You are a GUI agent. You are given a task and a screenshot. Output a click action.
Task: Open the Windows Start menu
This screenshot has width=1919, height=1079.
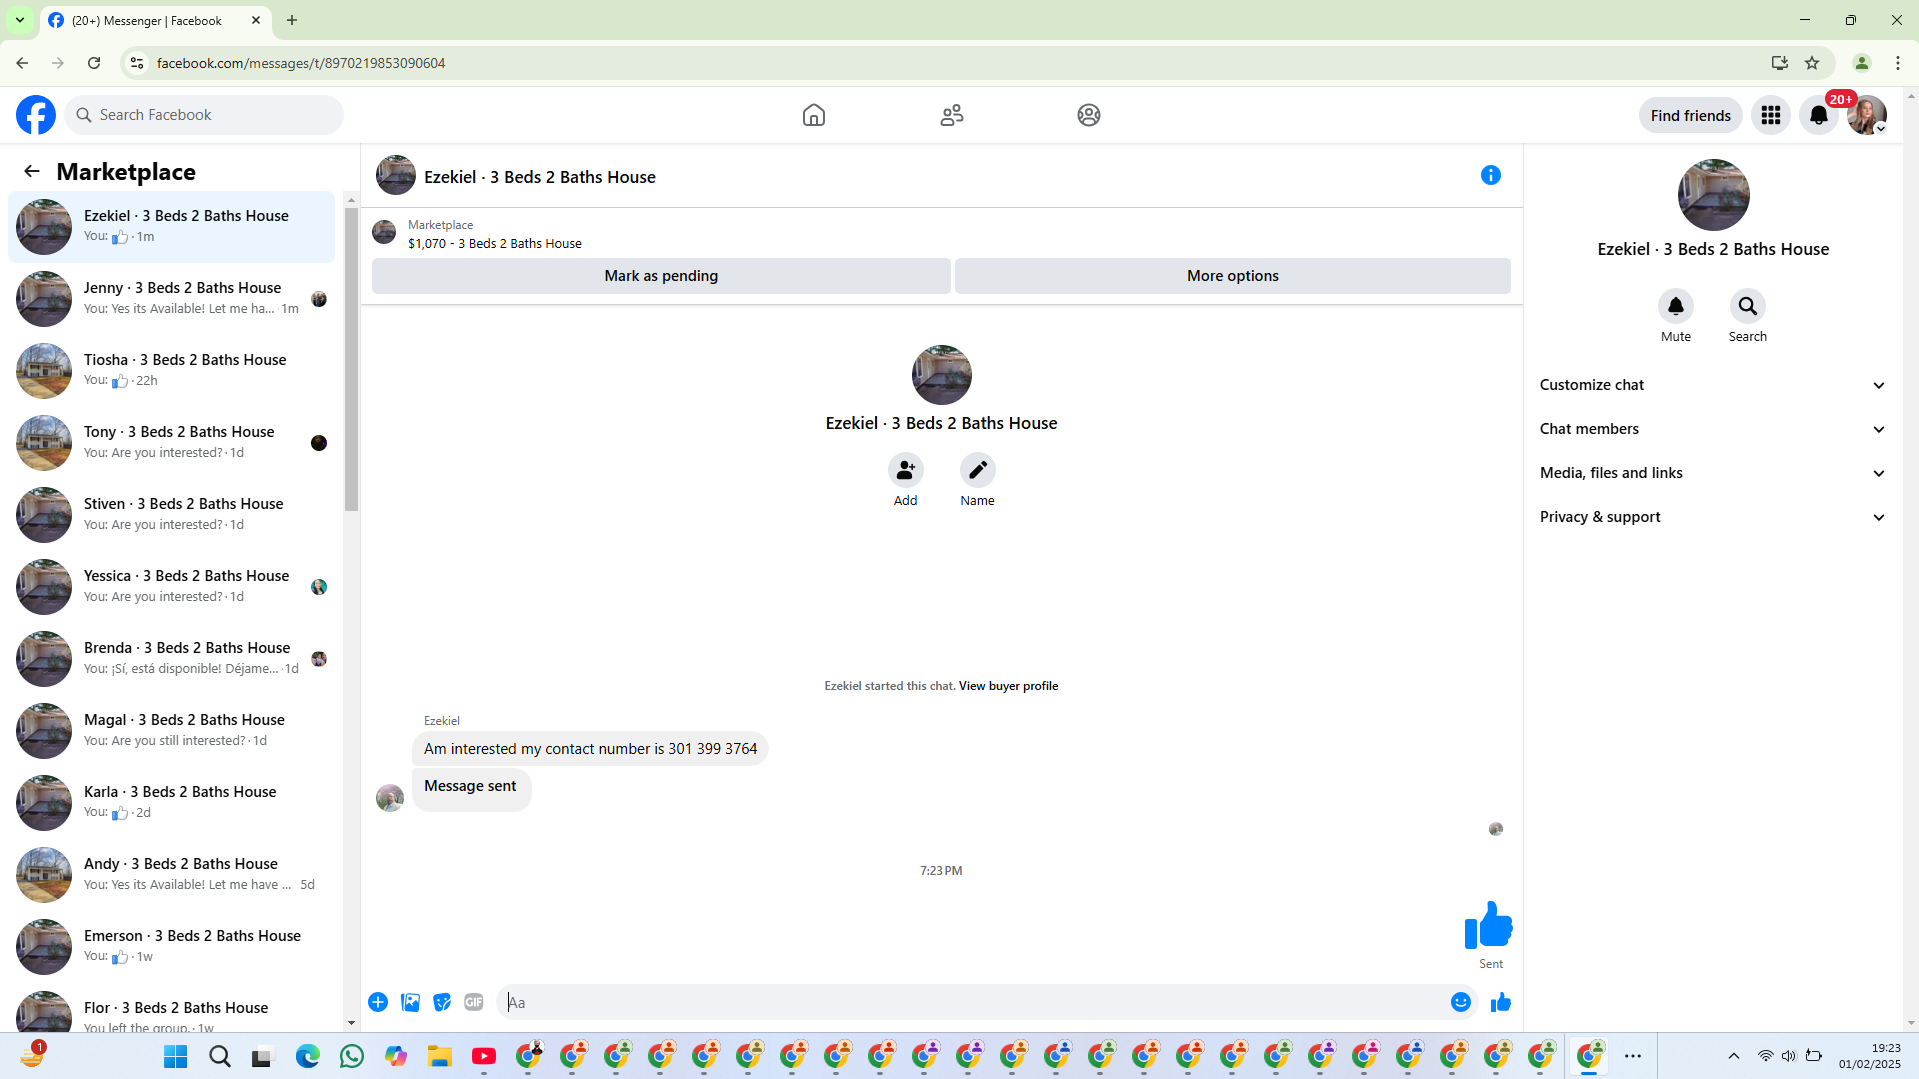(x=176, y=1056)
